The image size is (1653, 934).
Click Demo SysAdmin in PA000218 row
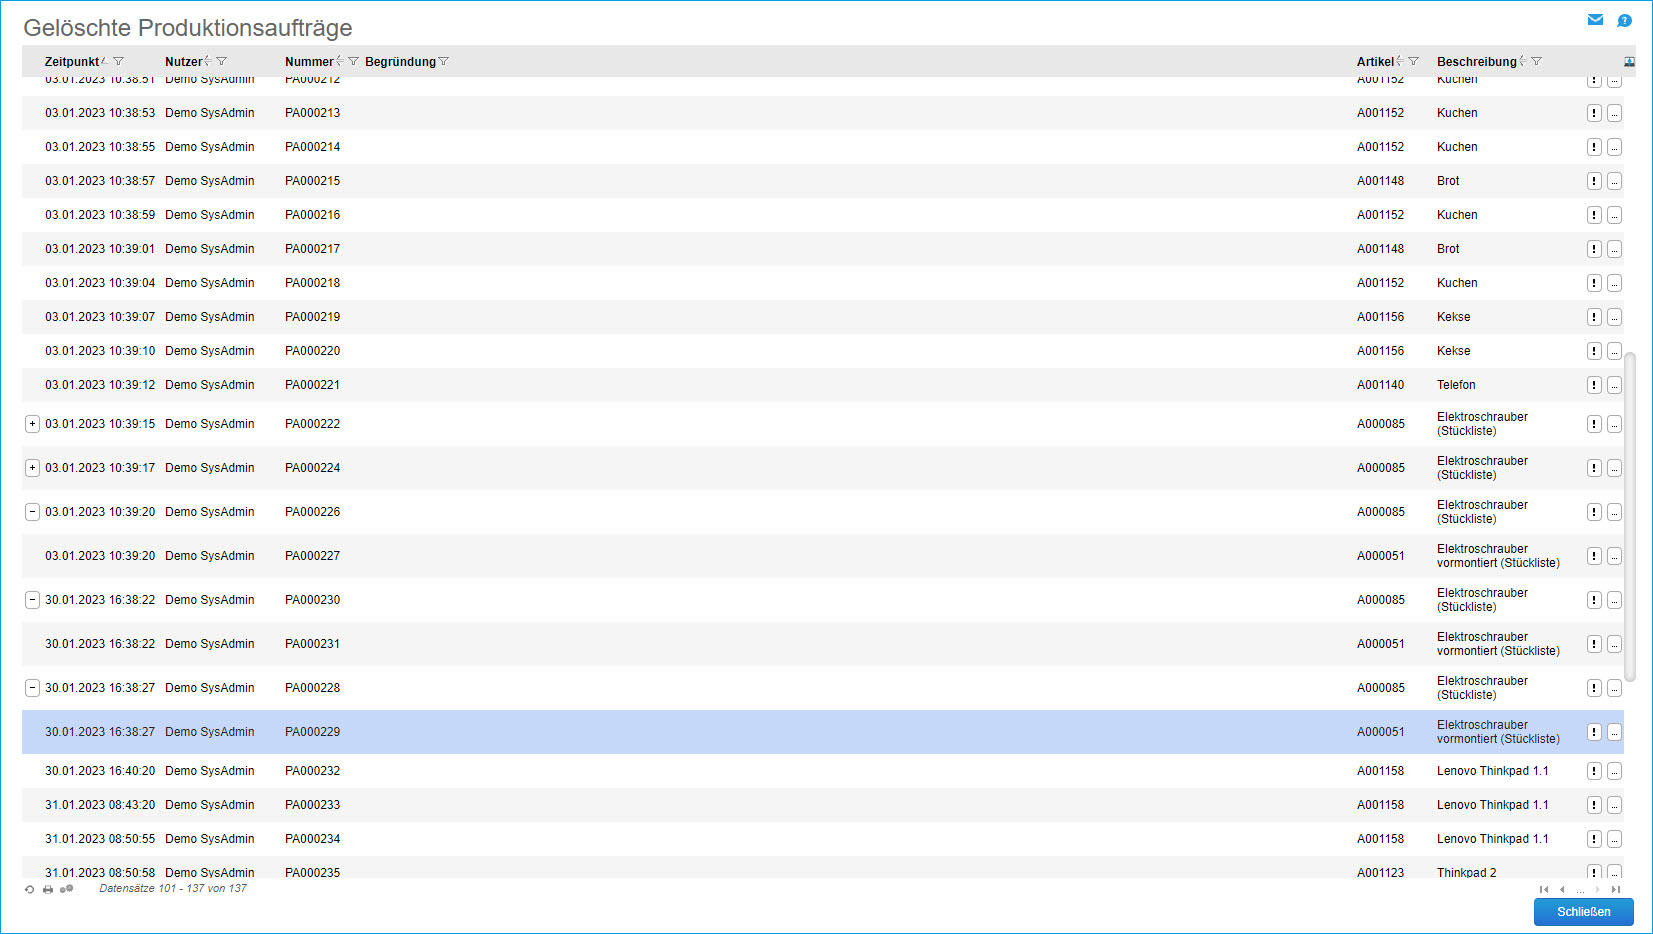pos(210,283)
